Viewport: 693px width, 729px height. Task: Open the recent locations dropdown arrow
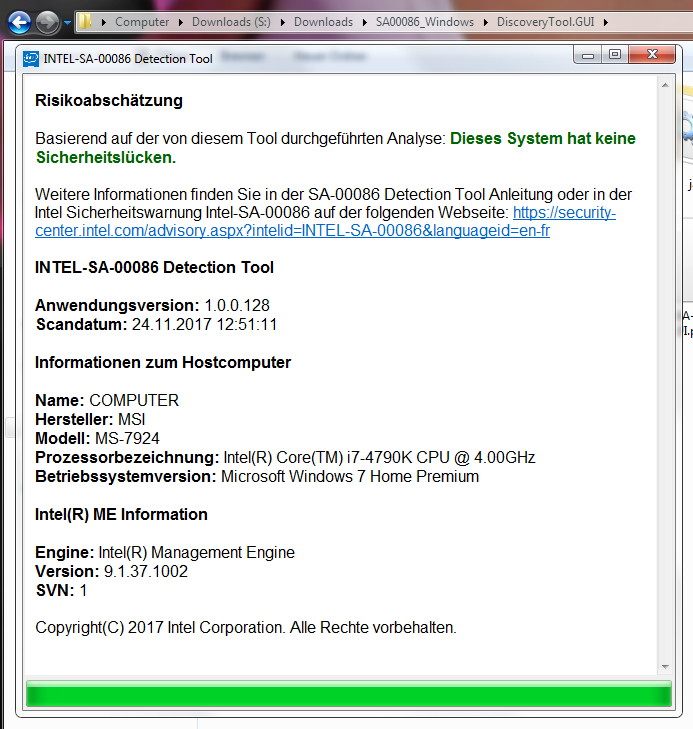(x=67, y=22)
